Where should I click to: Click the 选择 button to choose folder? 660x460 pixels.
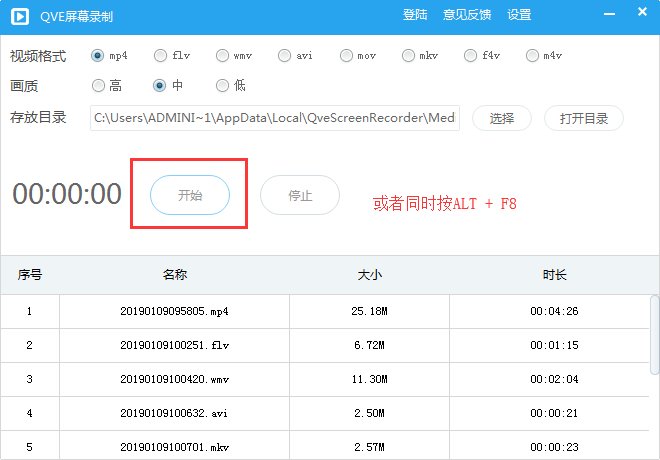(501, 118)
